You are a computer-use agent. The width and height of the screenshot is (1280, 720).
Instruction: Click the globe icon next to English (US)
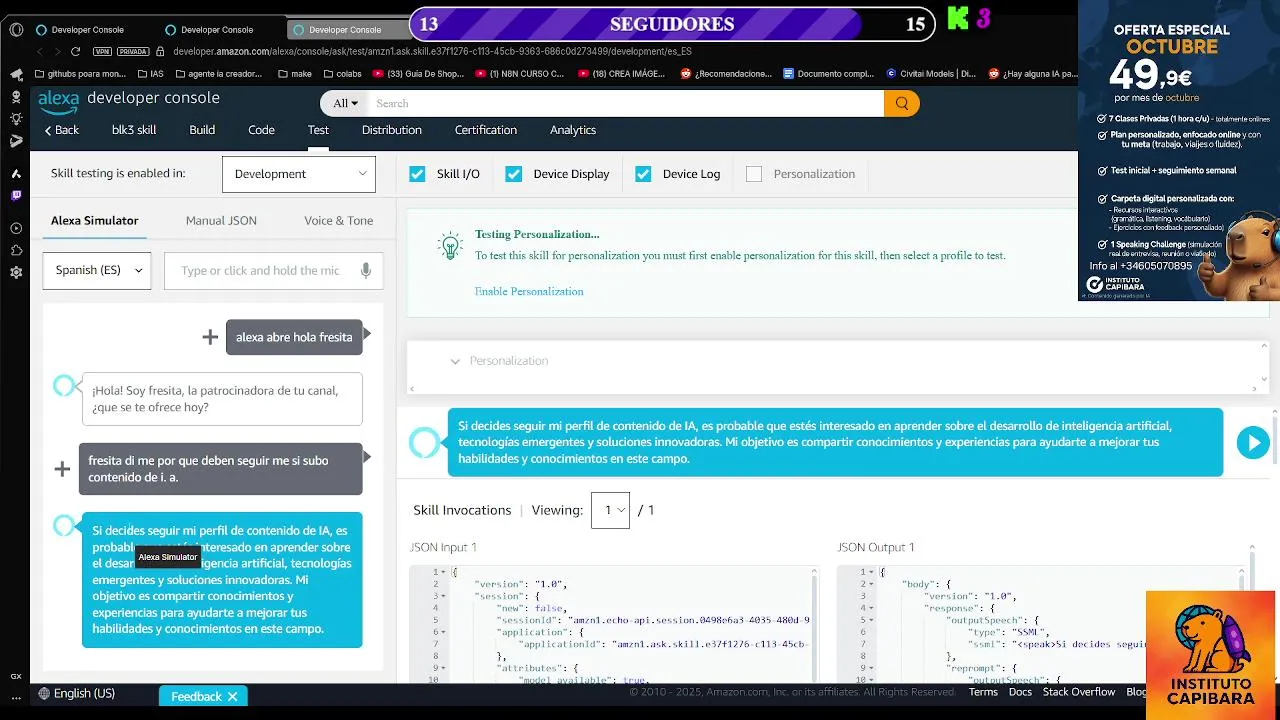[x=44, y=694]
